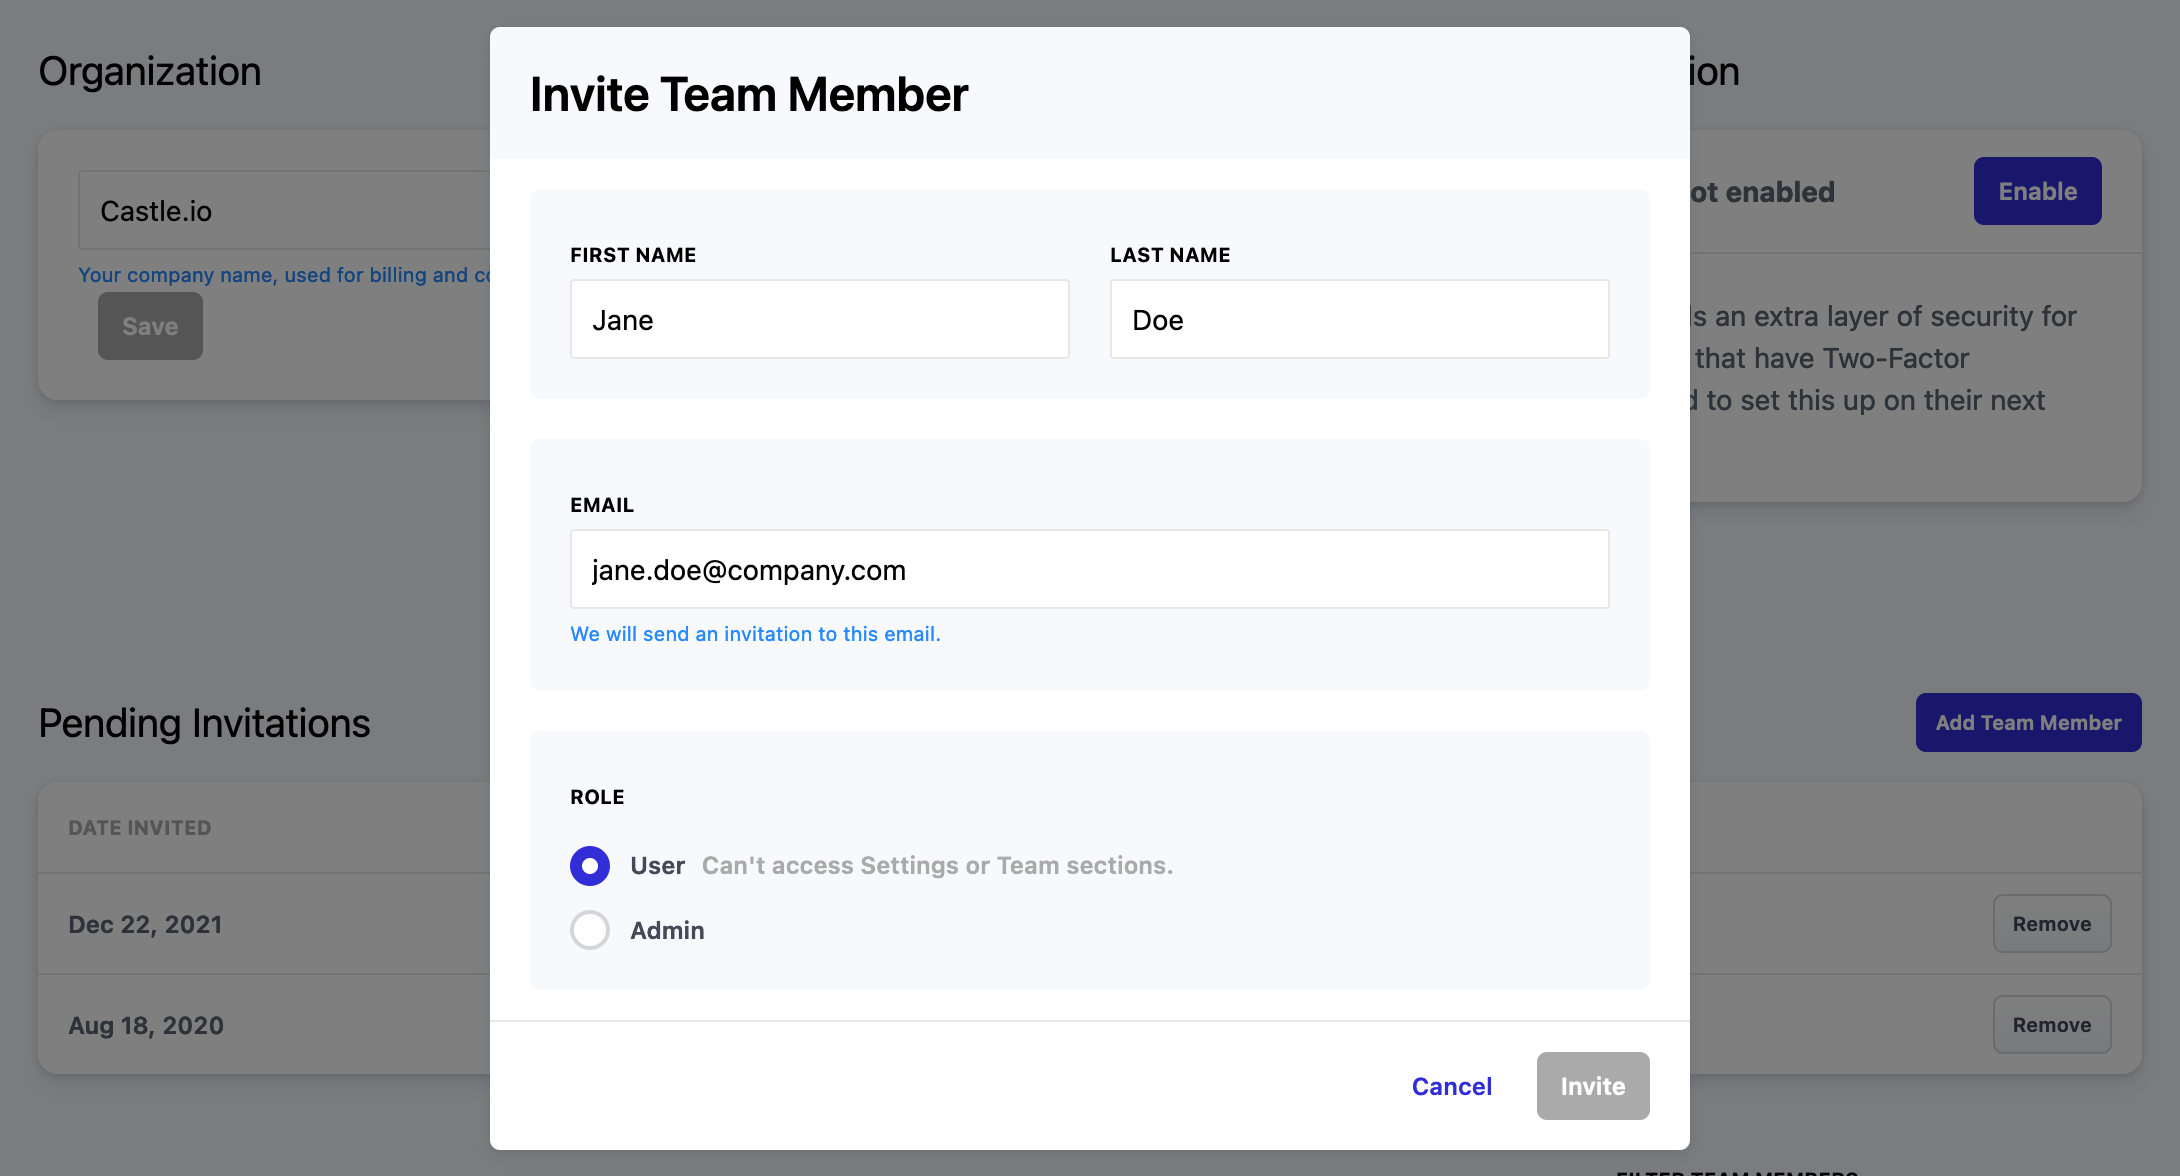The width and height of the screenshot is (2180, 1176).
Task: Cancel the invite dialog
Action: 1451,1086
